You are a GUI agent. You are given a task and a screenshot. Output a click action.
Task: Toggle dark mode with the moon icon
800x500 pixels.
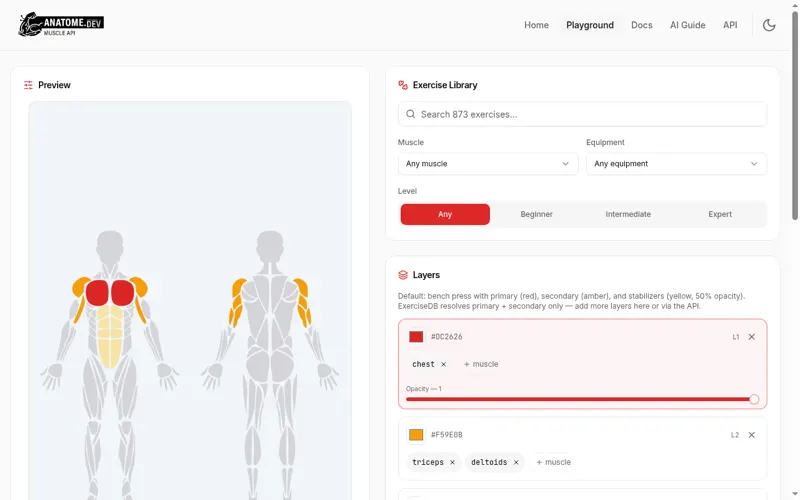tap(769, 25)
